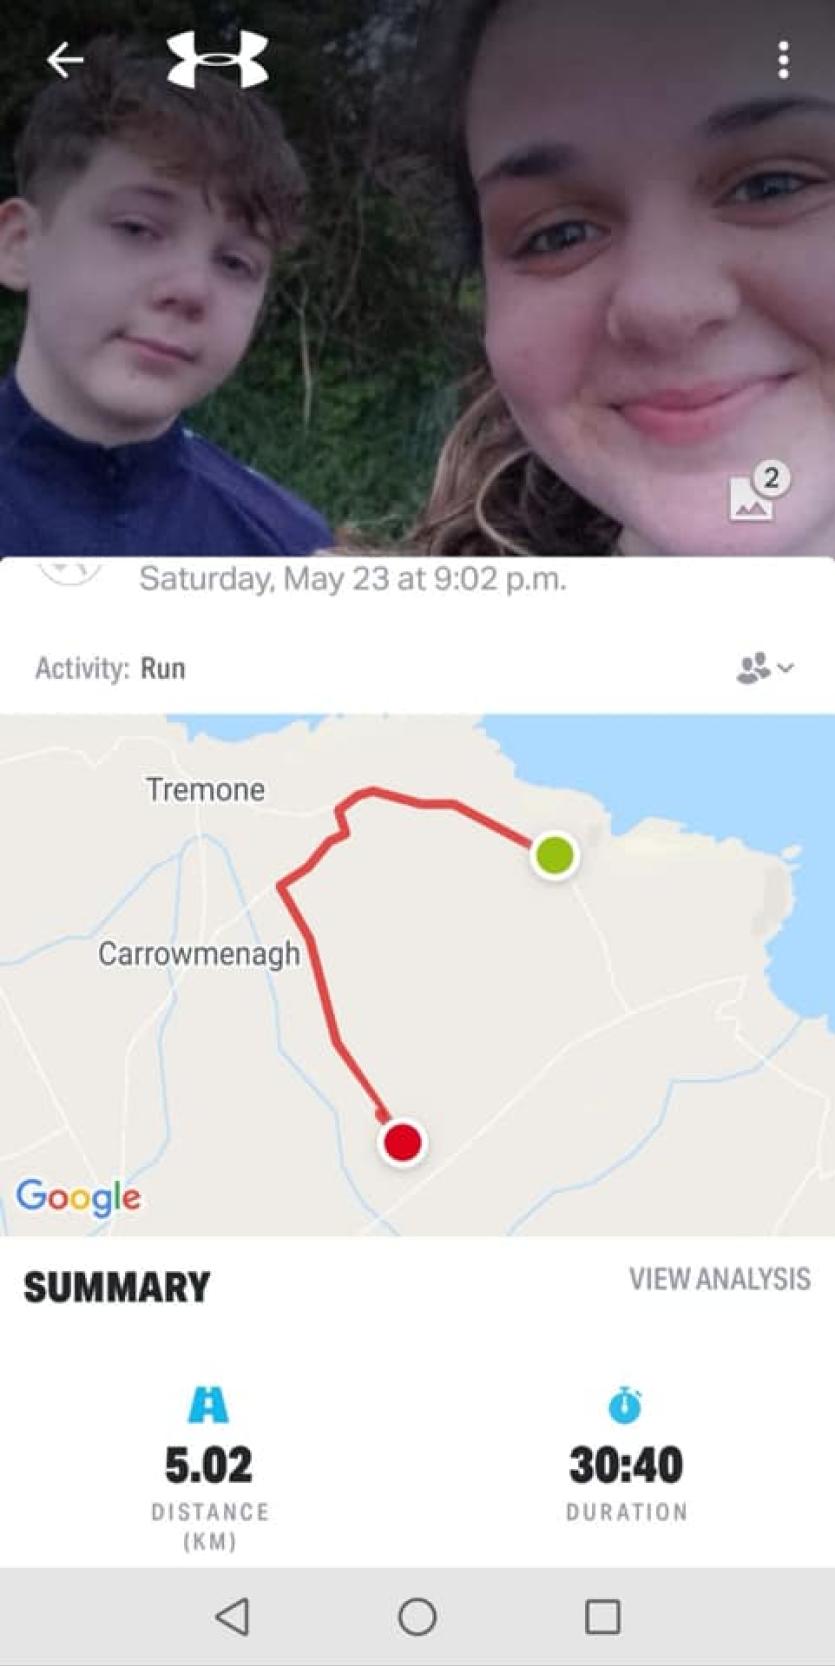Tap the red route end marker
This screenshot has width=835, height=1666.
[x=403, y=1141]
